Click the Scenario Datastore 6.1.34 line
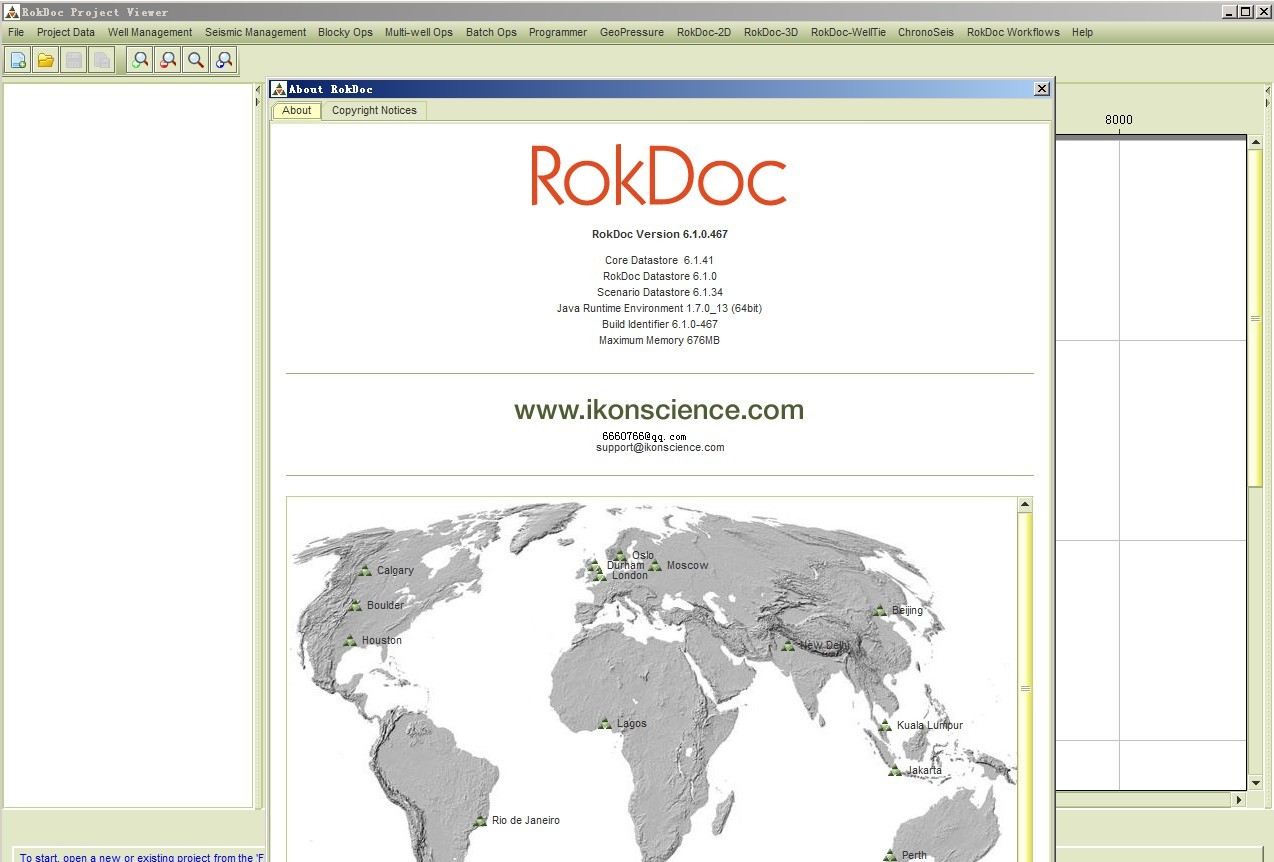Image resolution: width=1274 pixels, height=862 pixels. coord(660,293)
